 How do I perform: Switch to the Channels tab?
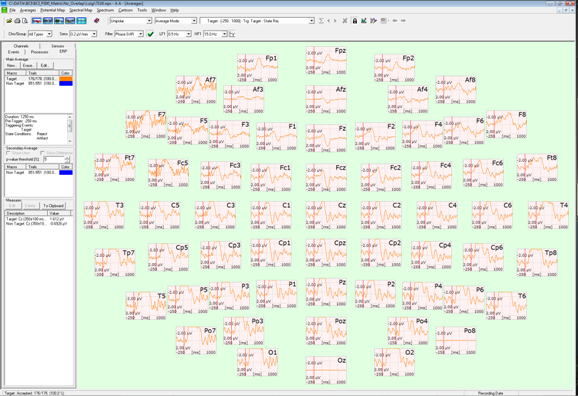[x=21, y=46]
